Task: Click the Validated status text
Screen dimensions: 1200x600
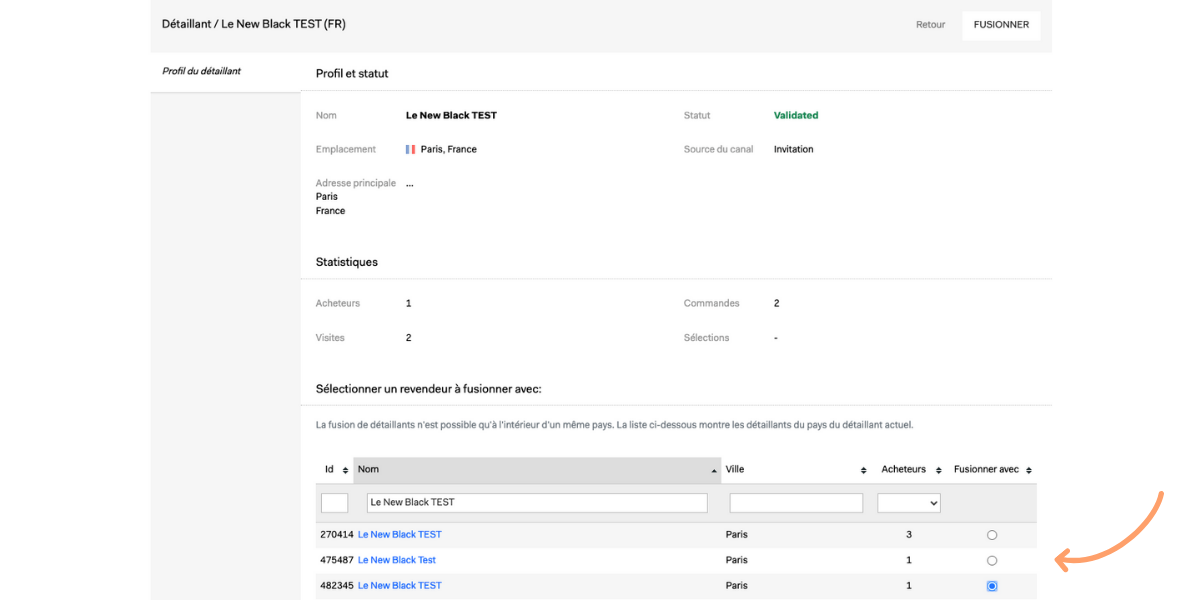Action: (796, 115)
